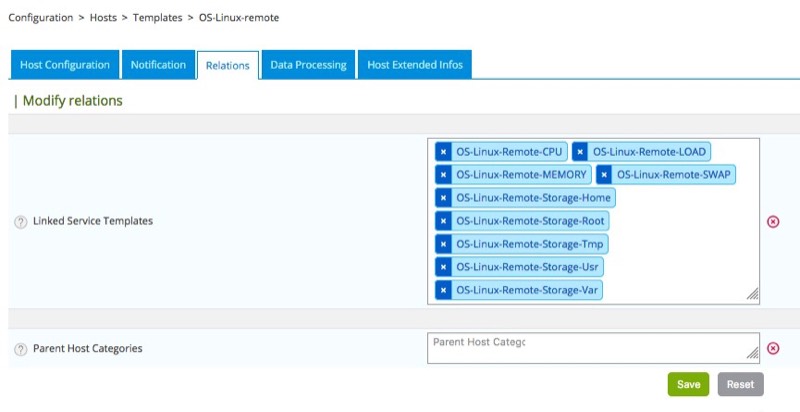Remove OS-Linux-Remote-Storage-Var tag
800x412 pixels.
click(x=443, y=290)
